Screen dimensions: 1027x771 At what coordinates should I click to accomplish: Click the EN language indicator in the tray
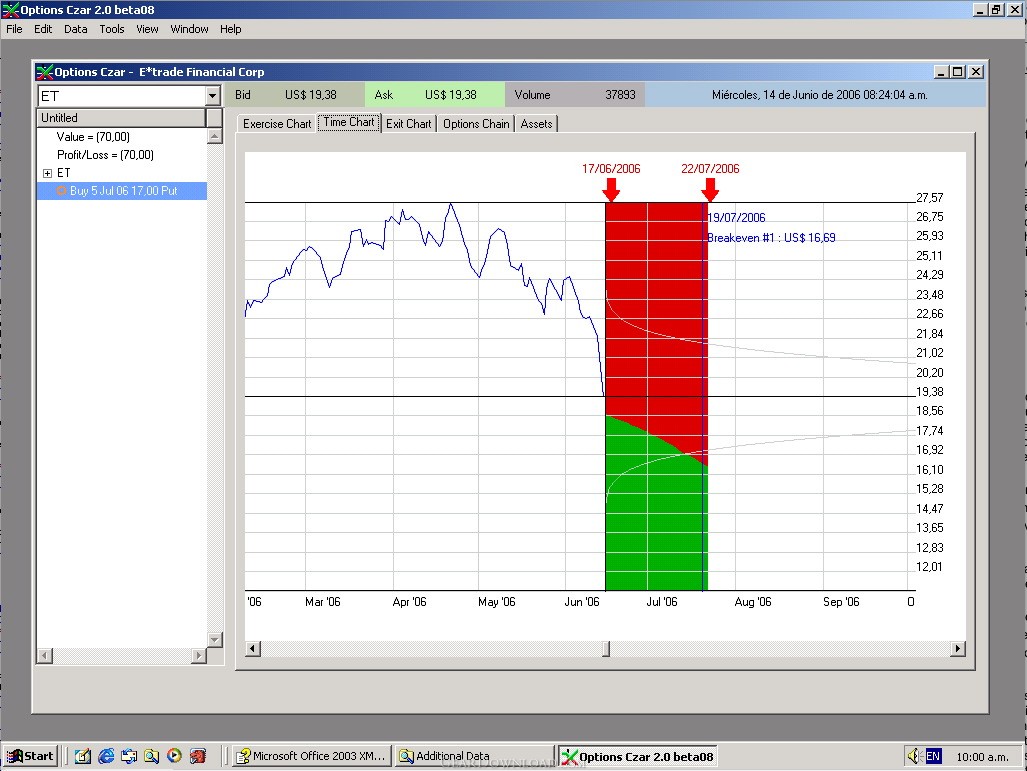coord(933,756)
